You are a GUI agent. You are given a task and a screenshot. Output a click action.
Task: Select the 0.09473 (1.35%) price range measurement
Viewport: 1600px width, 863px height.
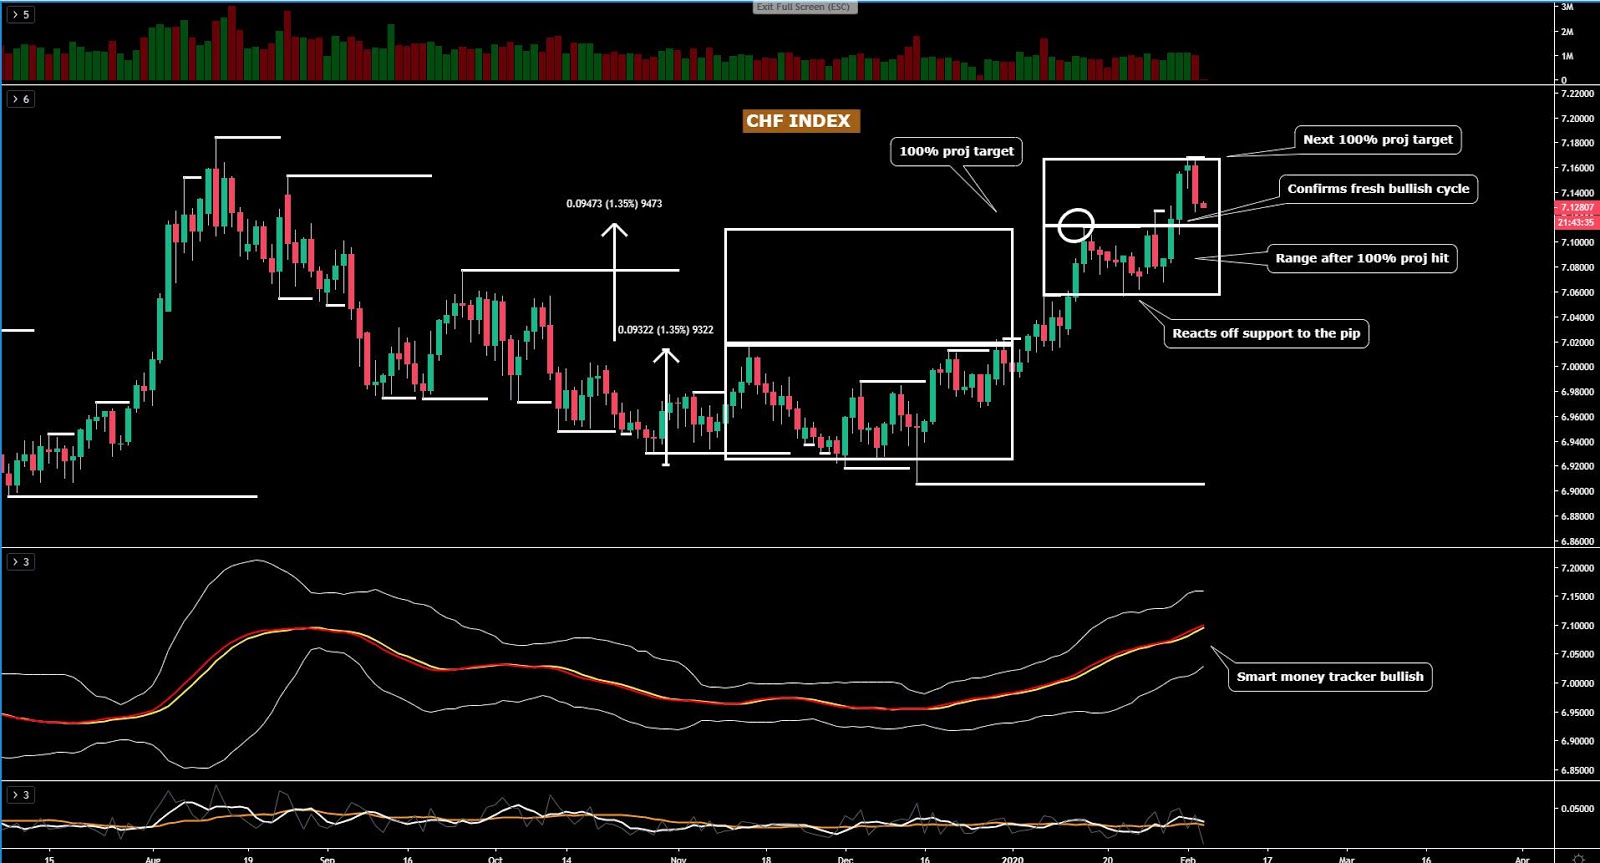(x=614, y=204)
